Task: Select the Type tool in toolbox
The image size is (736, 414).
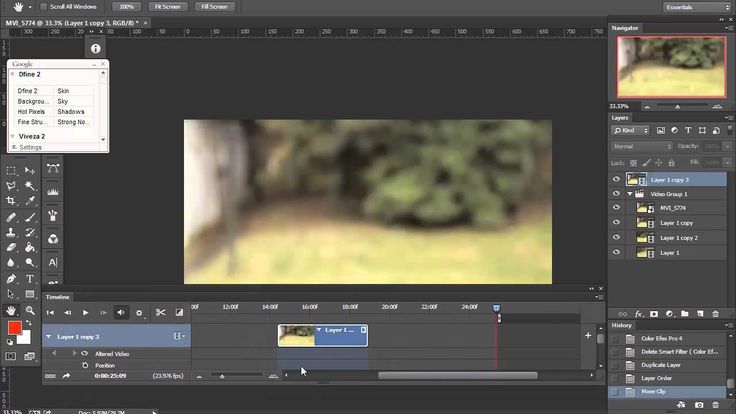Action: (30, 278)
